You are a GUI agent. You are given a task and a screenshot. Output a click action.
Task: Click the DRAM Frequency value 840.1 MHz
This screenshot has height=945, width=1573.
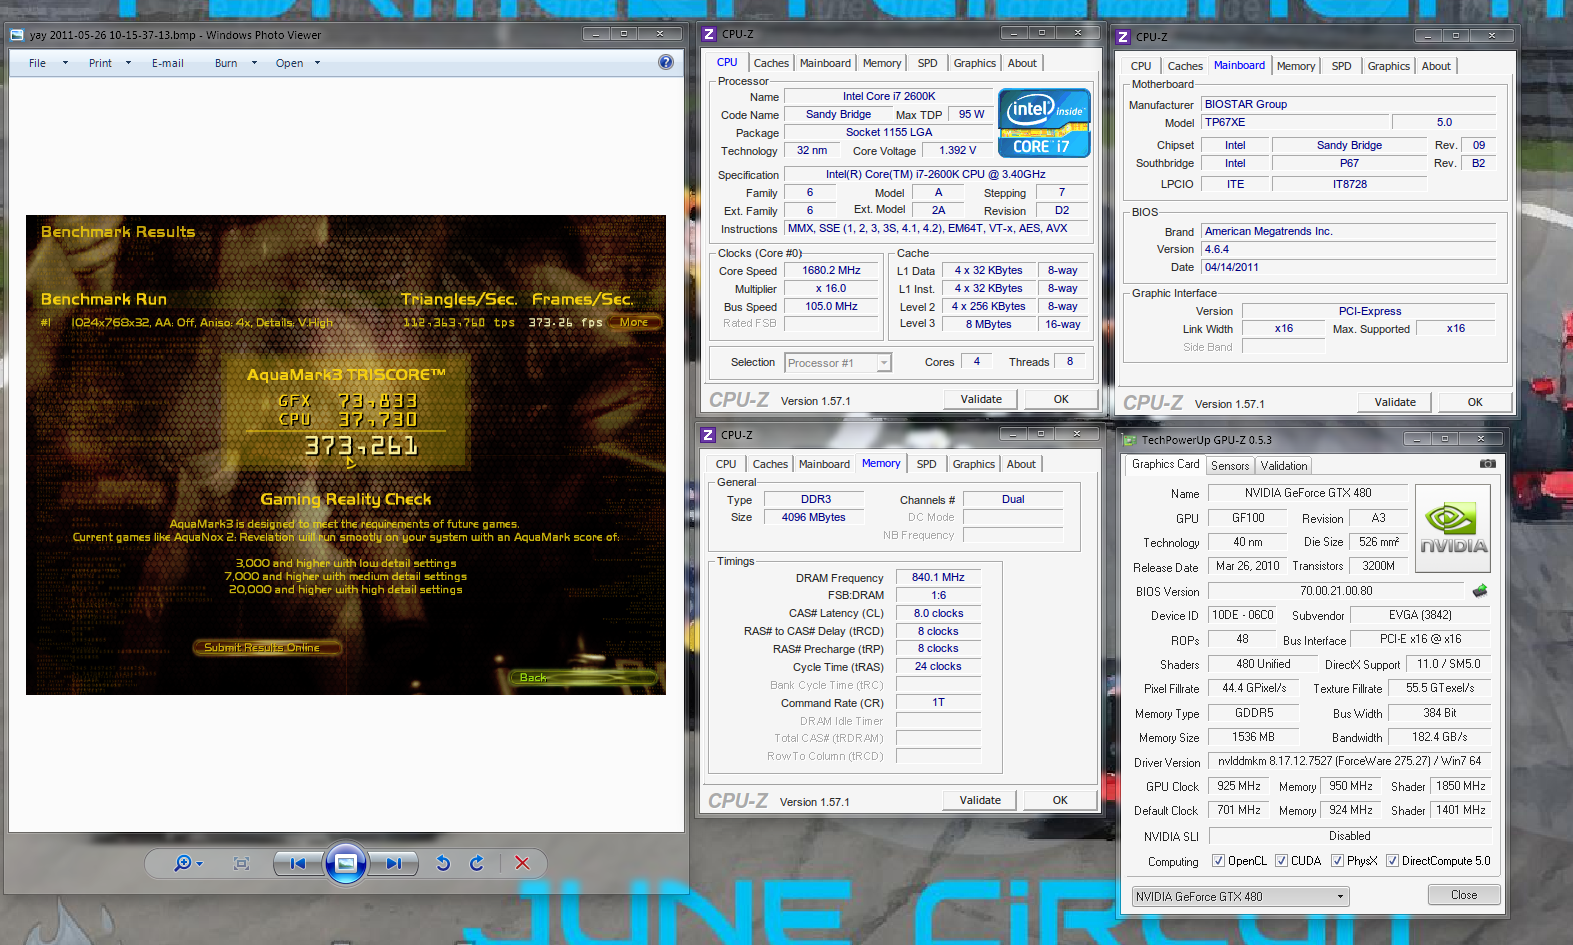938,577
